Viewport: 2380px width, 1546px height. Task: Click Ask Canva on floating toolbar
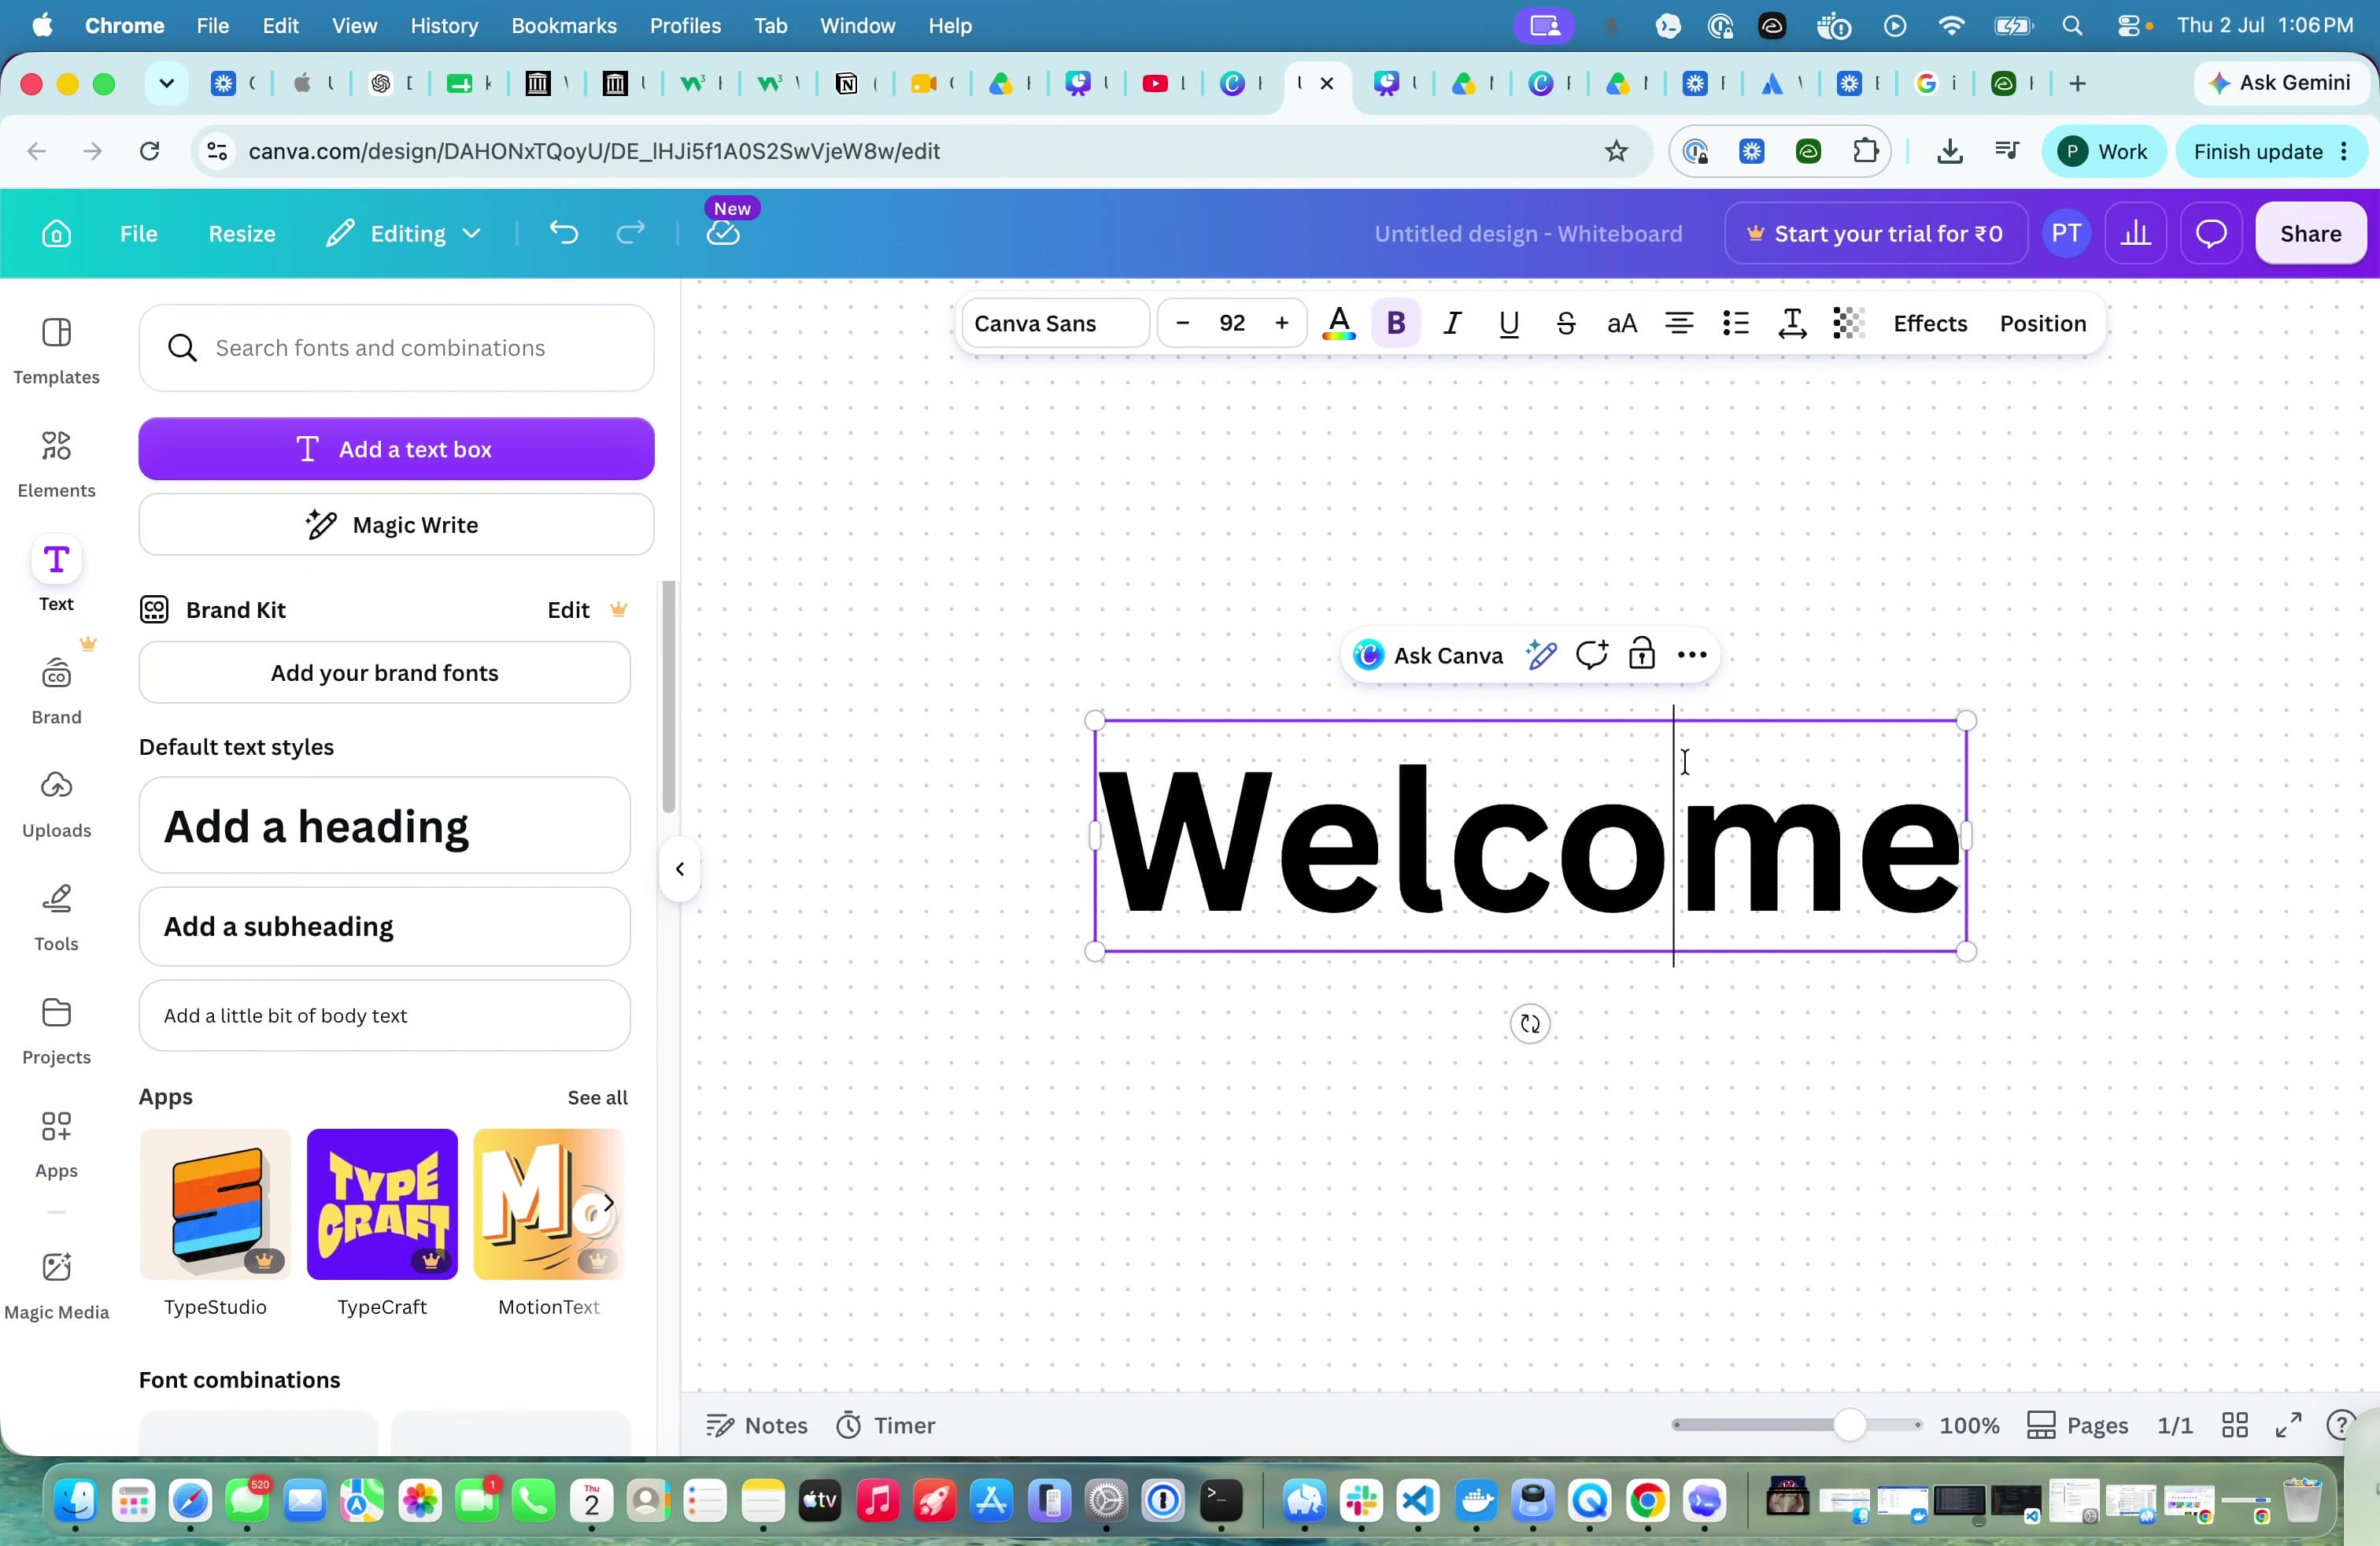click(1428, 655)
